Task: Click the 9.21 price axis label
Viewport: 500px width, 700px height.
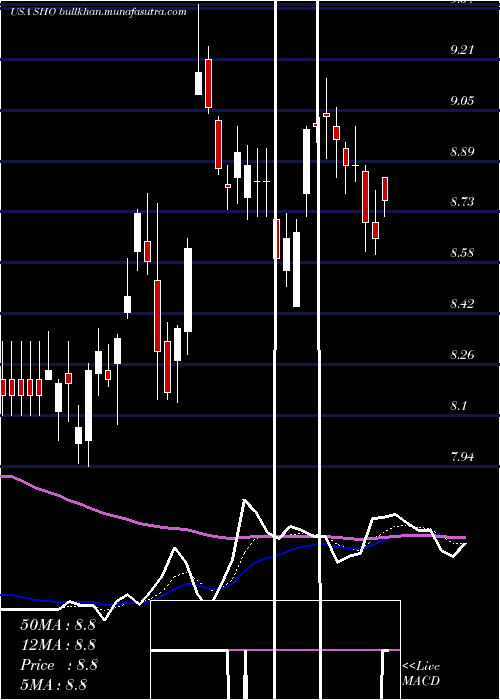Action: (x=462, y=50)
